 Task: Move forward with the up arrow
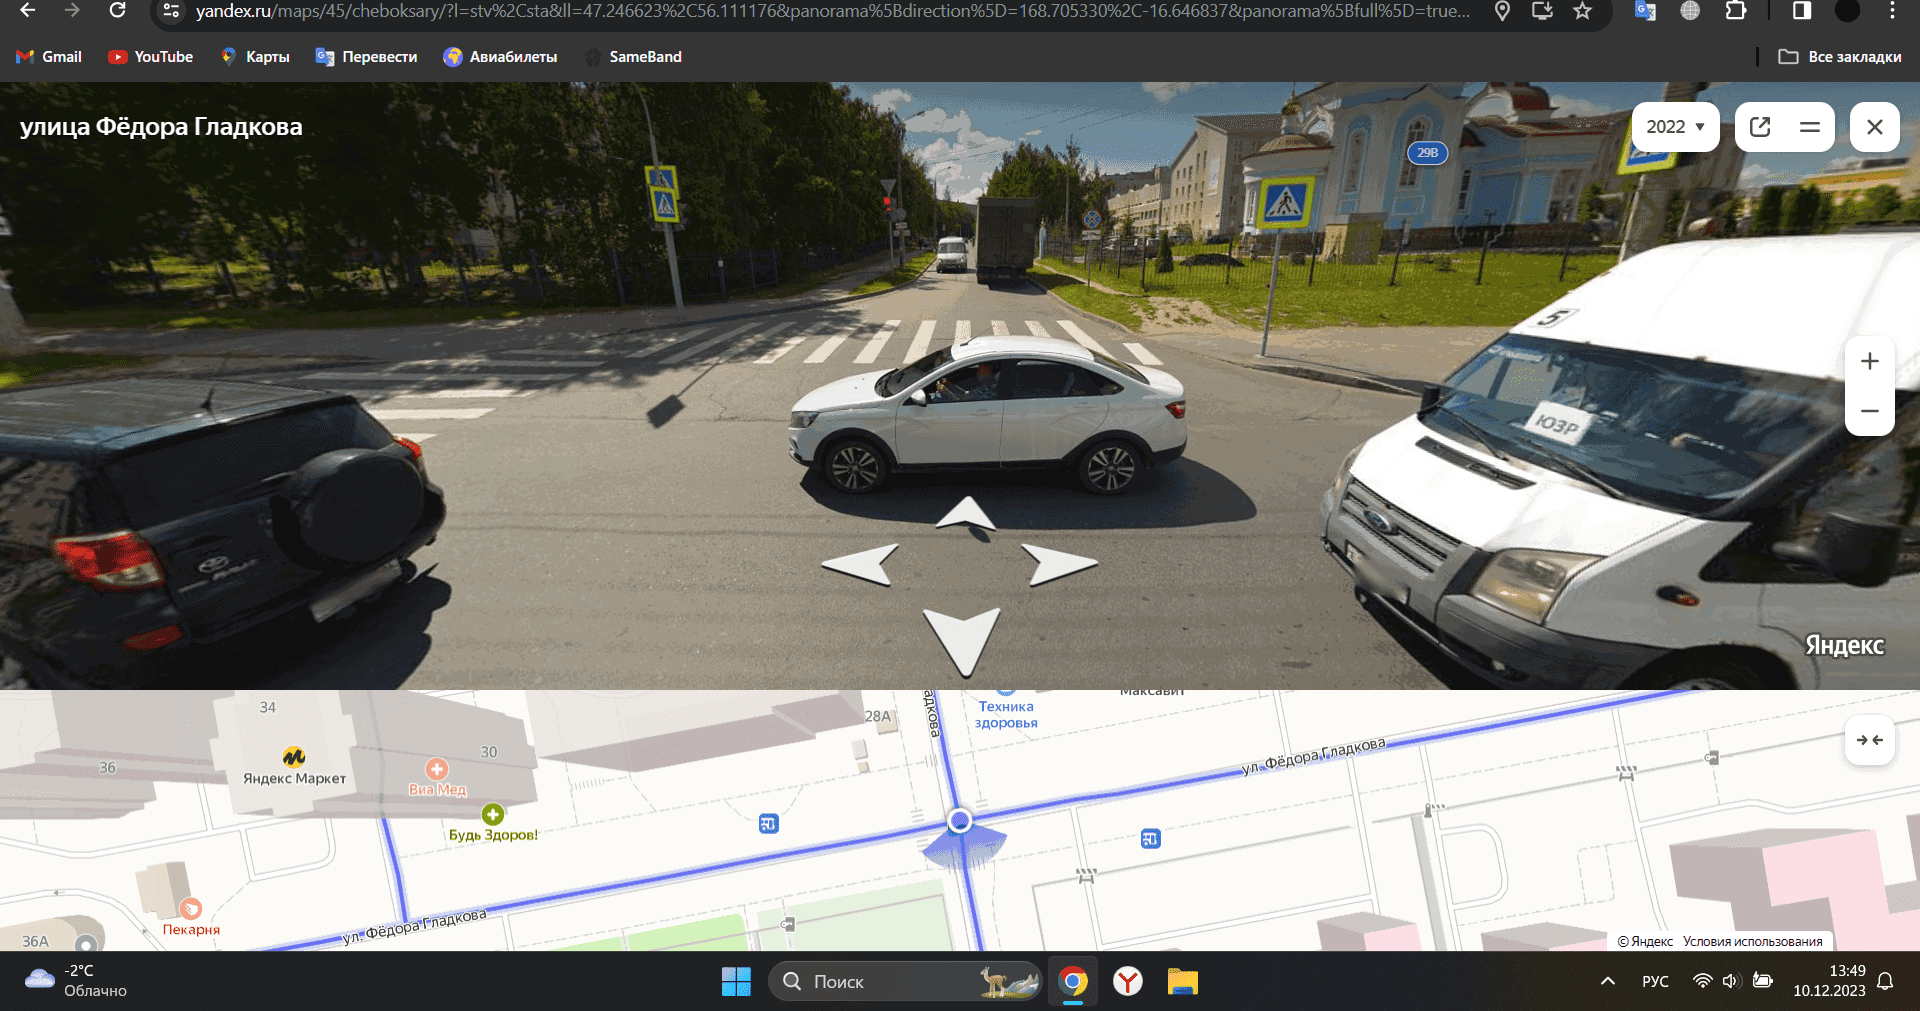pos(965,515)
